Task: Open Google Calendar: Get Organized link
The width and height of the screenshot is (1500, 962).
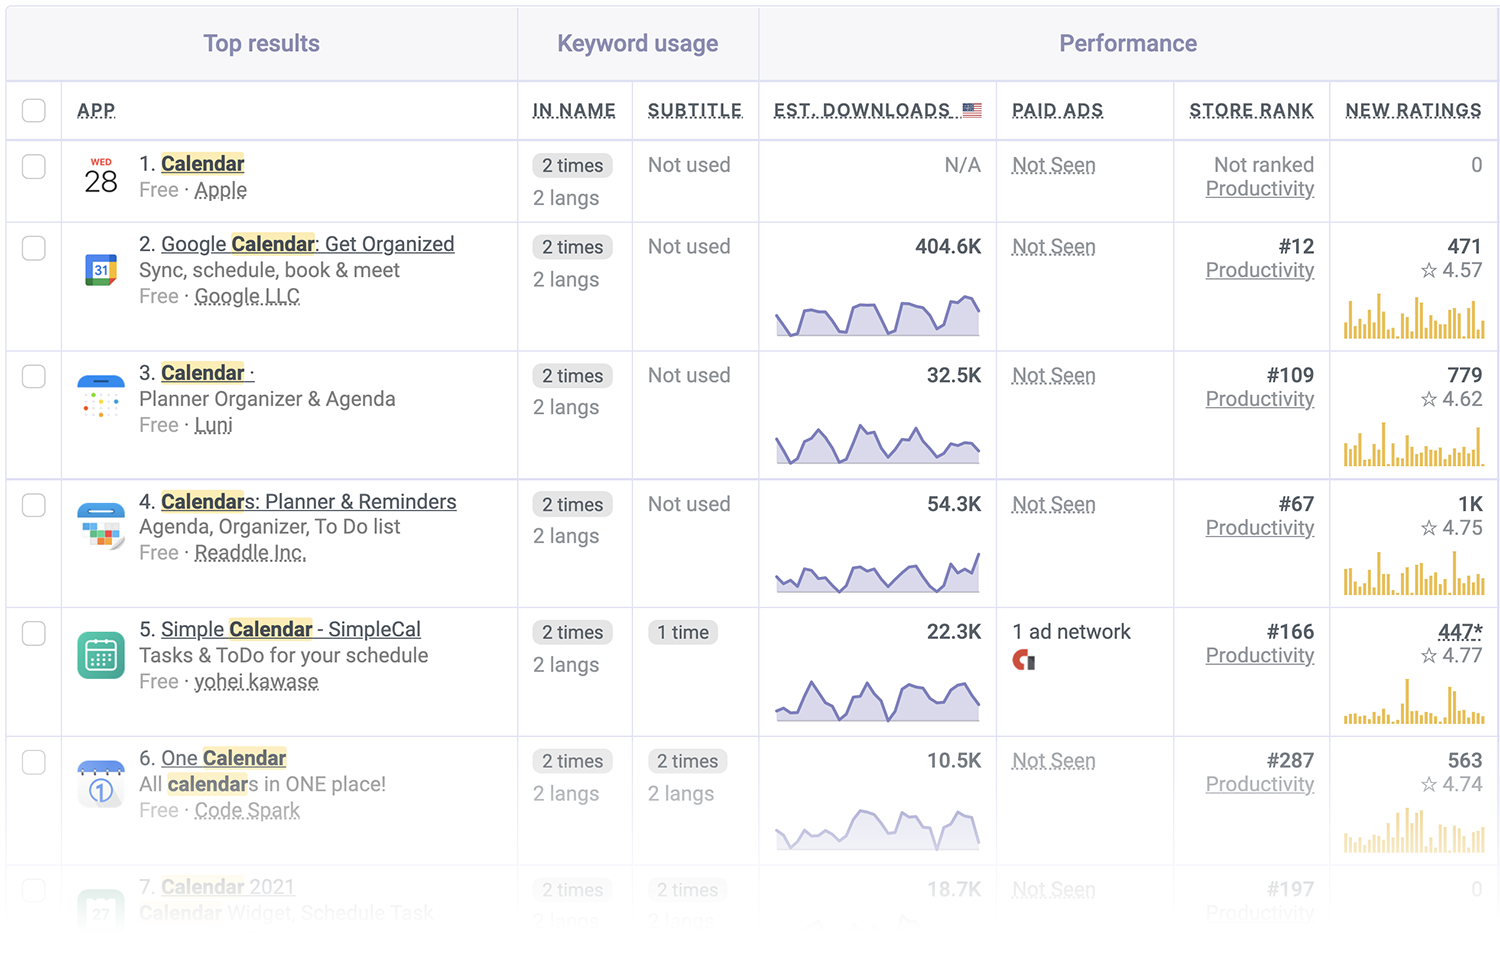Action: [308, 244]
